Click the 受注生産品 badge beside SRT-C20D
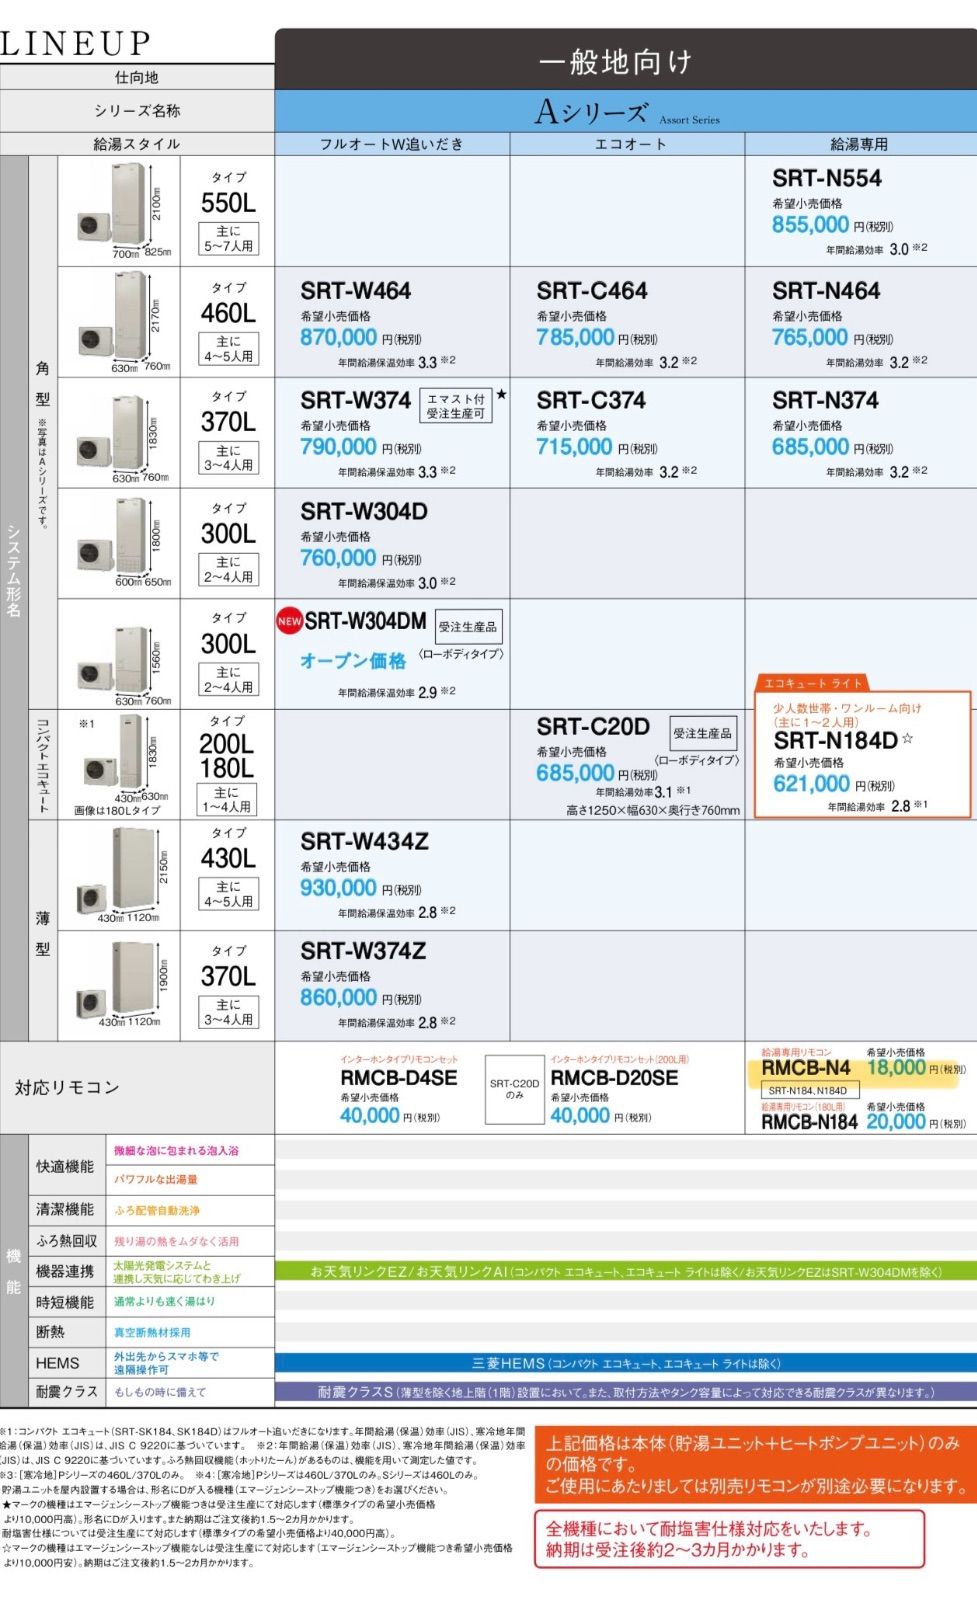 [x=702, y=733]
